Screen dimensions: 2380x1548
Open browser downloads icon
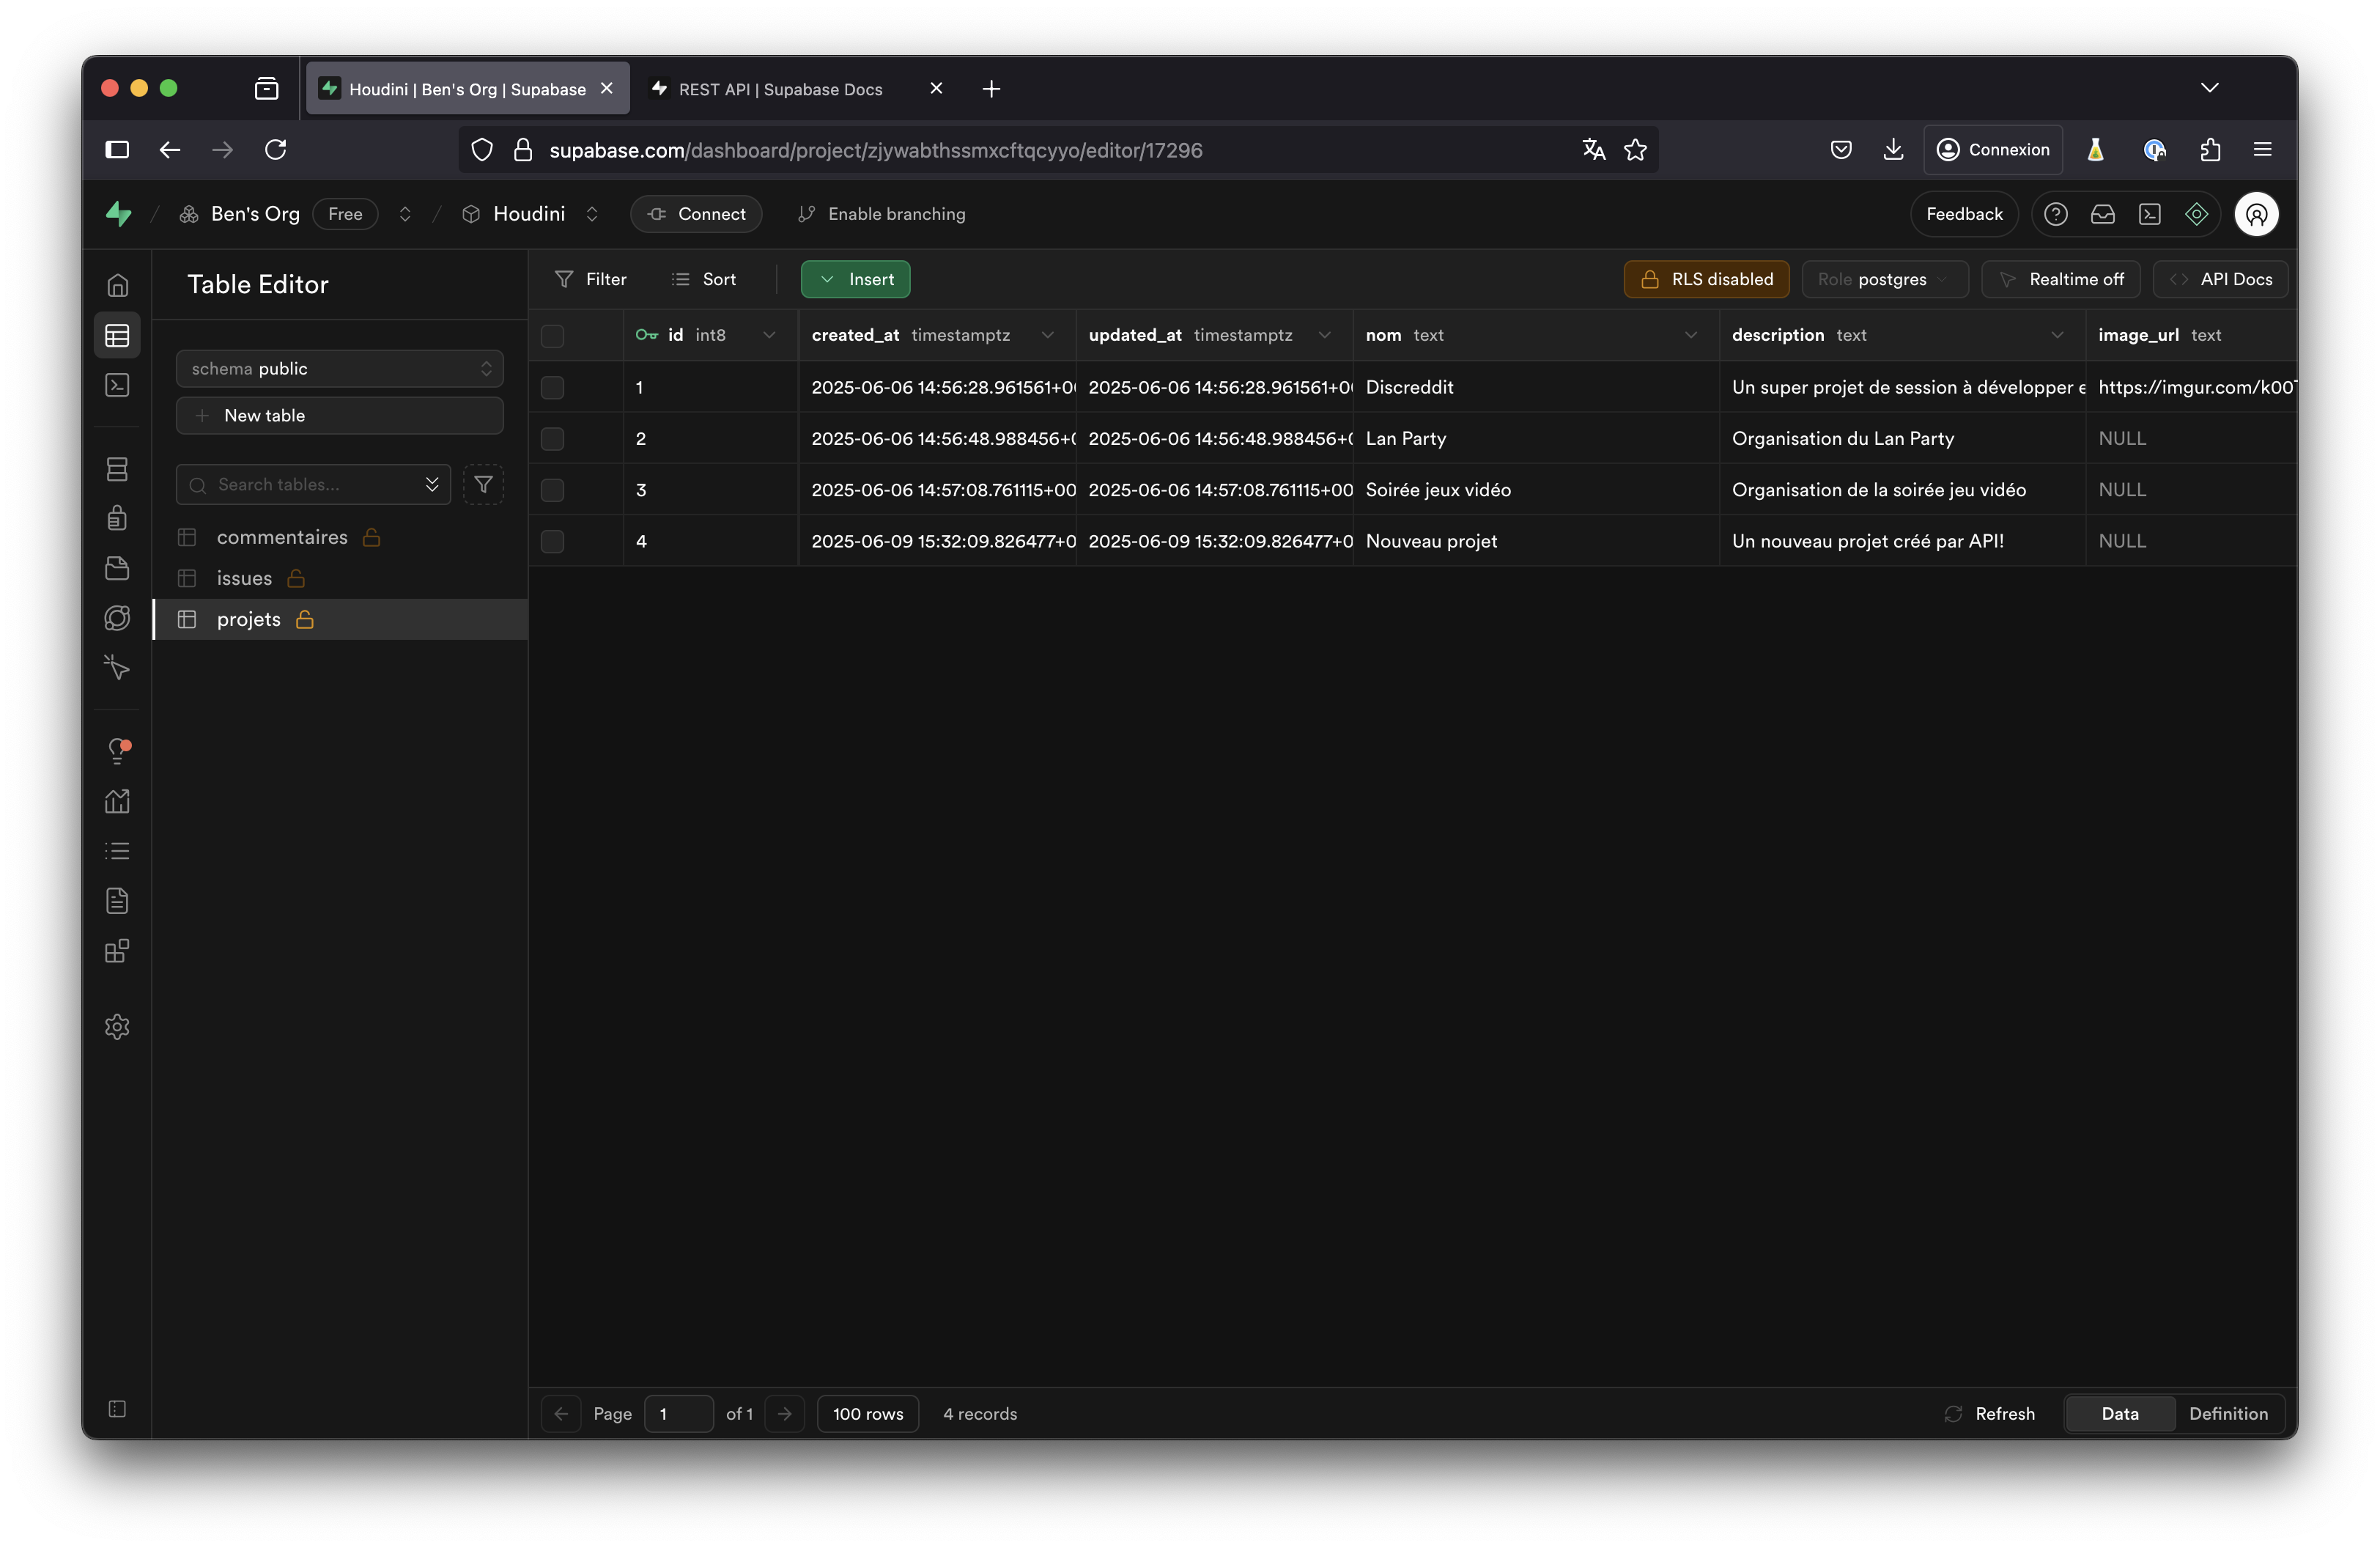point(1893,150)
